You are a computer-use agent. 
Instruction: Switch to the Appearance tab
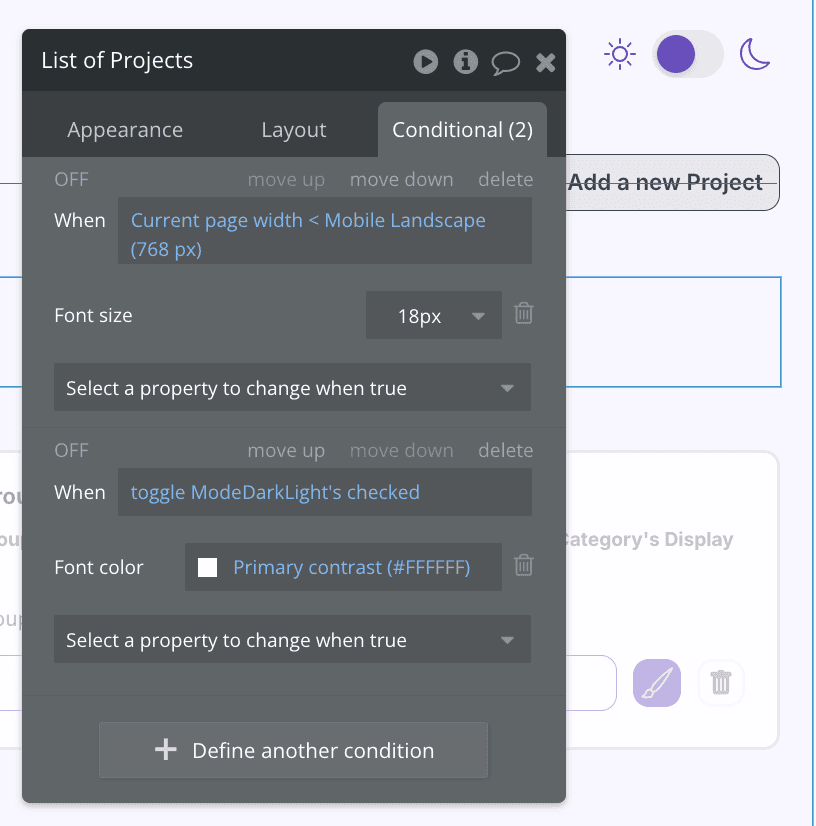pyautogui.click(x=125, y=130)
